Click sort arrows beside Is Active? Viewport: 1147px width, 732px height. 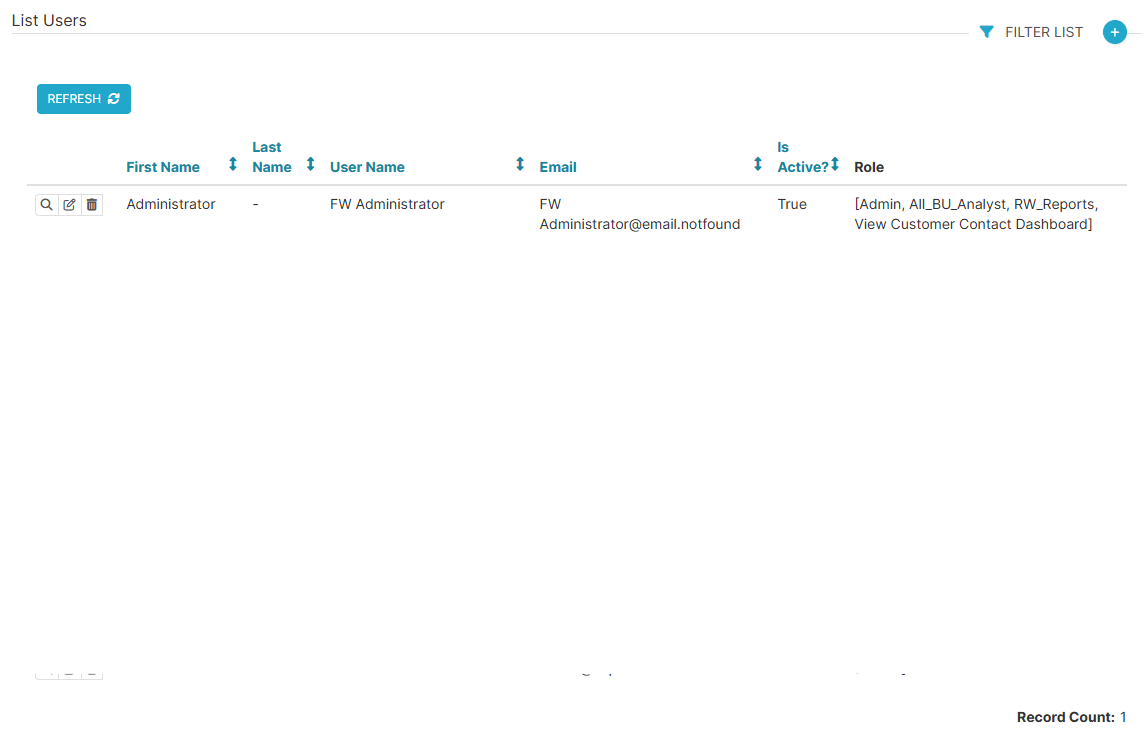click(x=835, y=164)
